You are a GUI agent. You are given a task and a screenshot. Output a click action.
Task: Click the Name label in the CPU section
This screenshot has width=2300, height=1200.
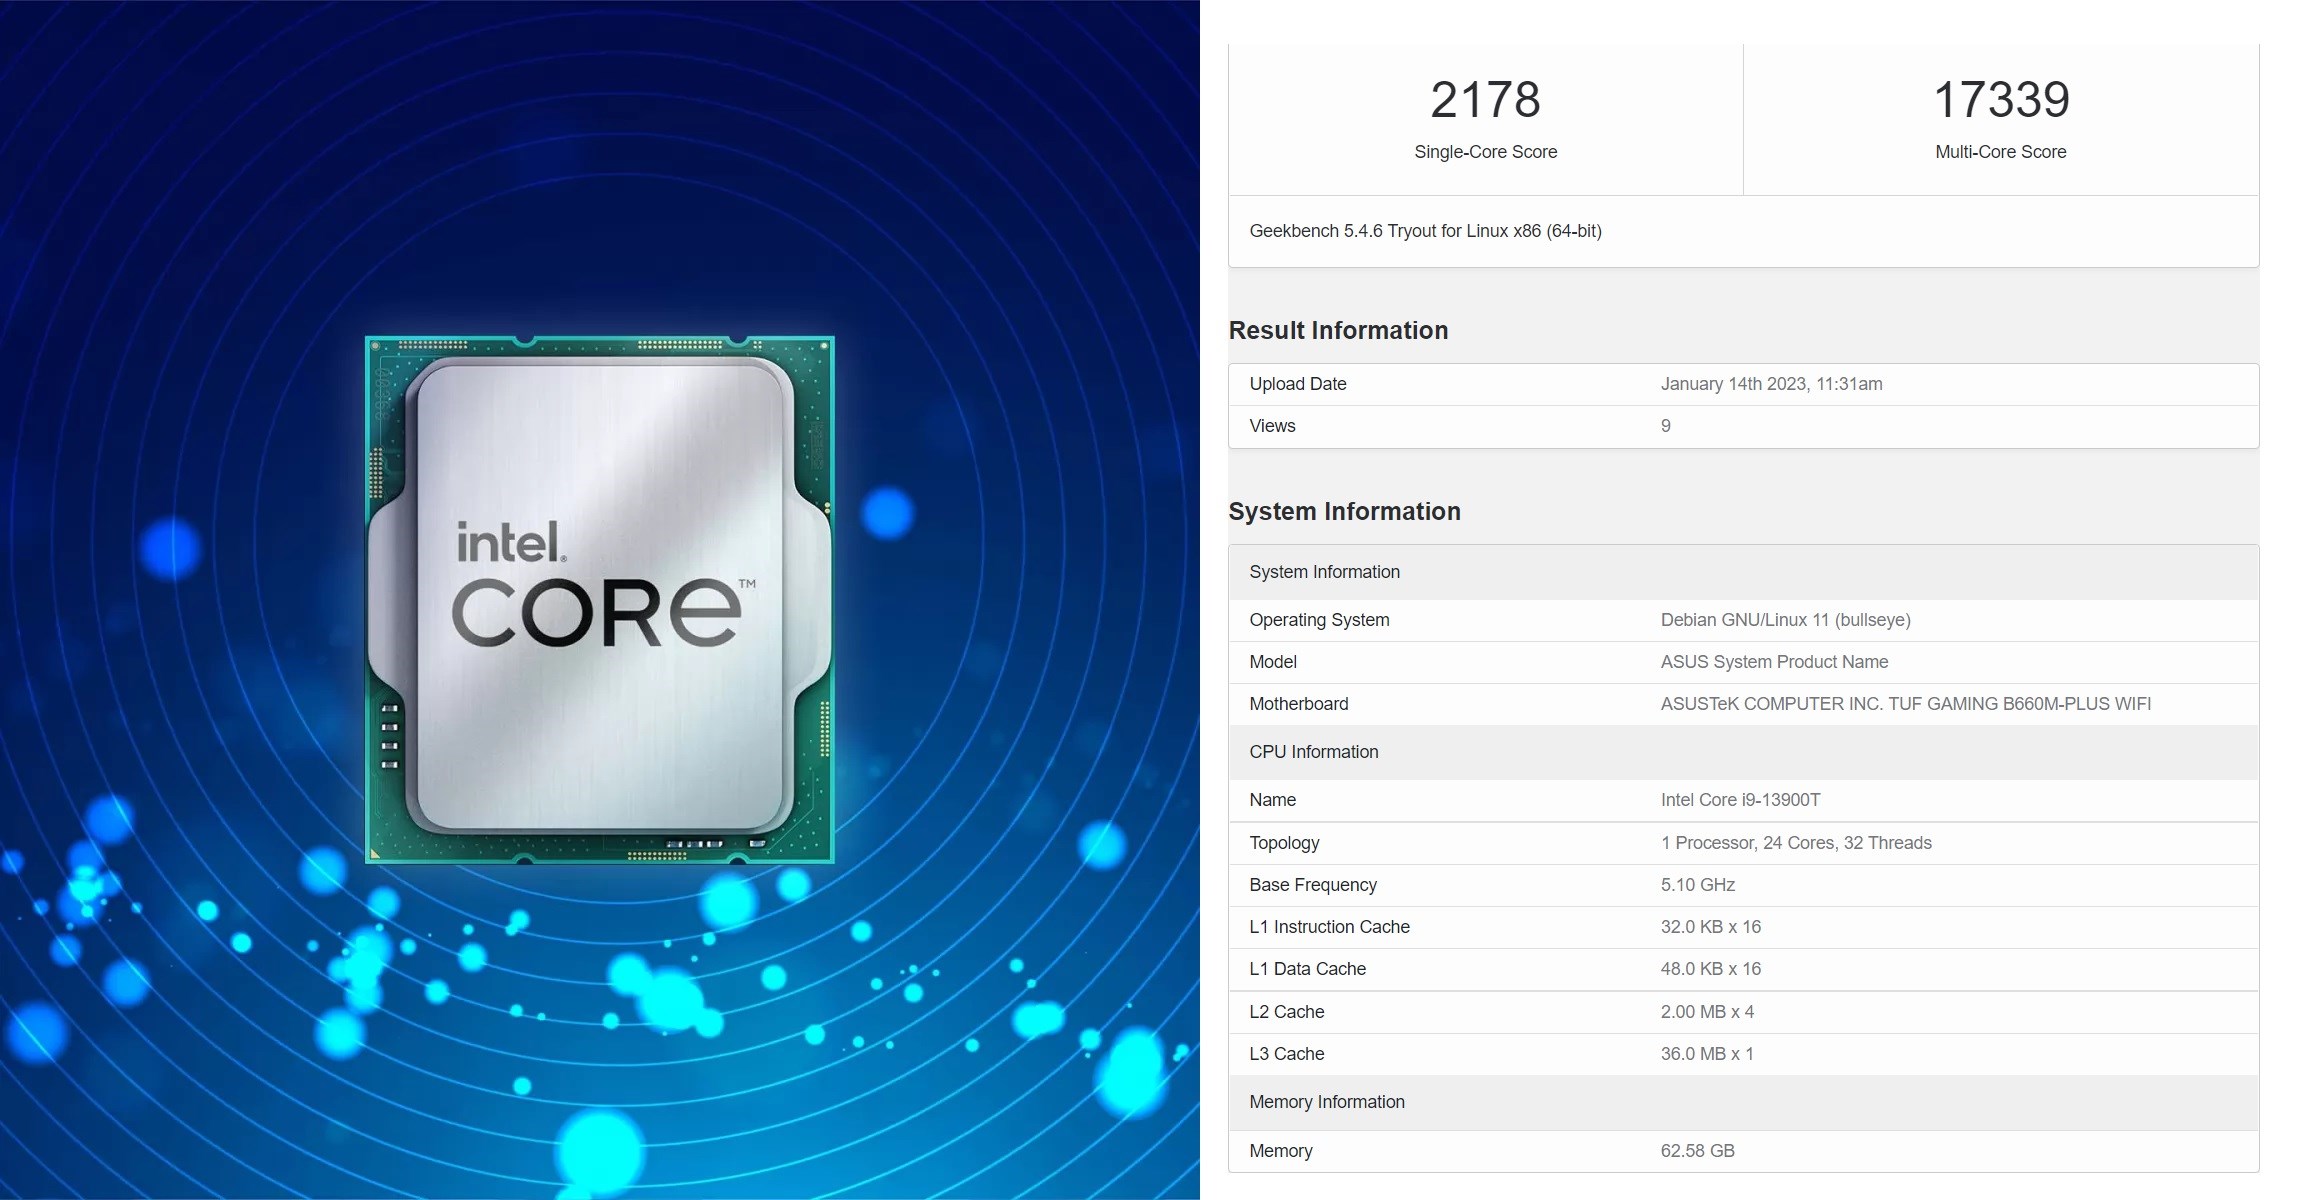point(1272,800)
